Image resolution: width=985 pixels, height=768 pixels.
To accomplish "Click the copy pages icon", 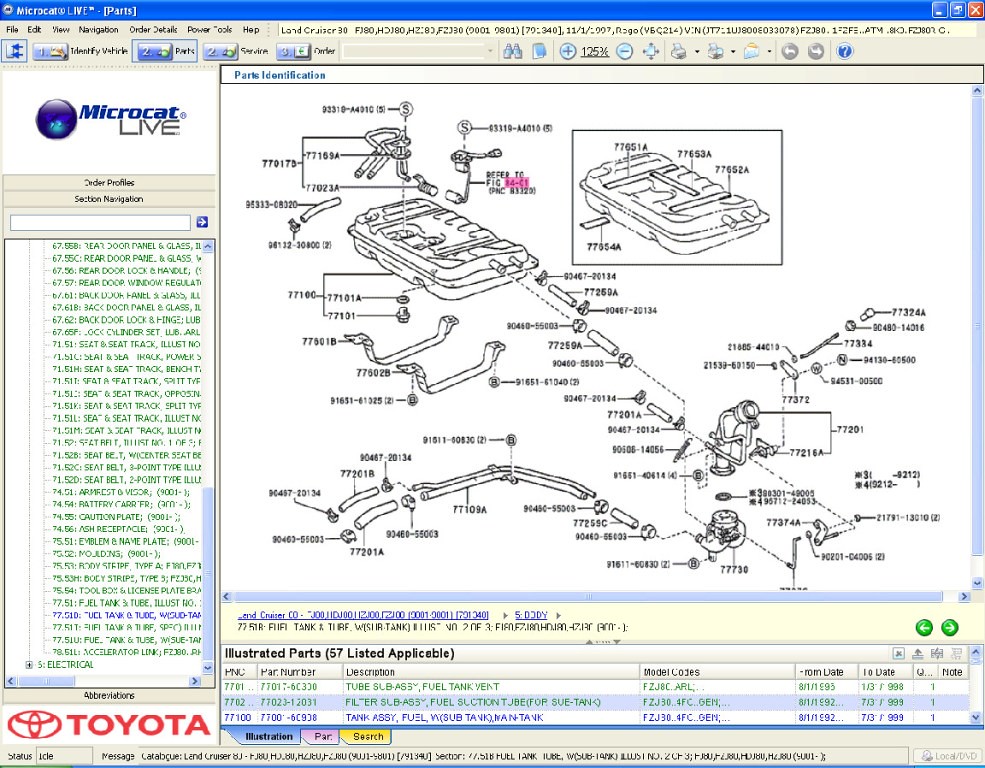I will [x=539, y=51].
